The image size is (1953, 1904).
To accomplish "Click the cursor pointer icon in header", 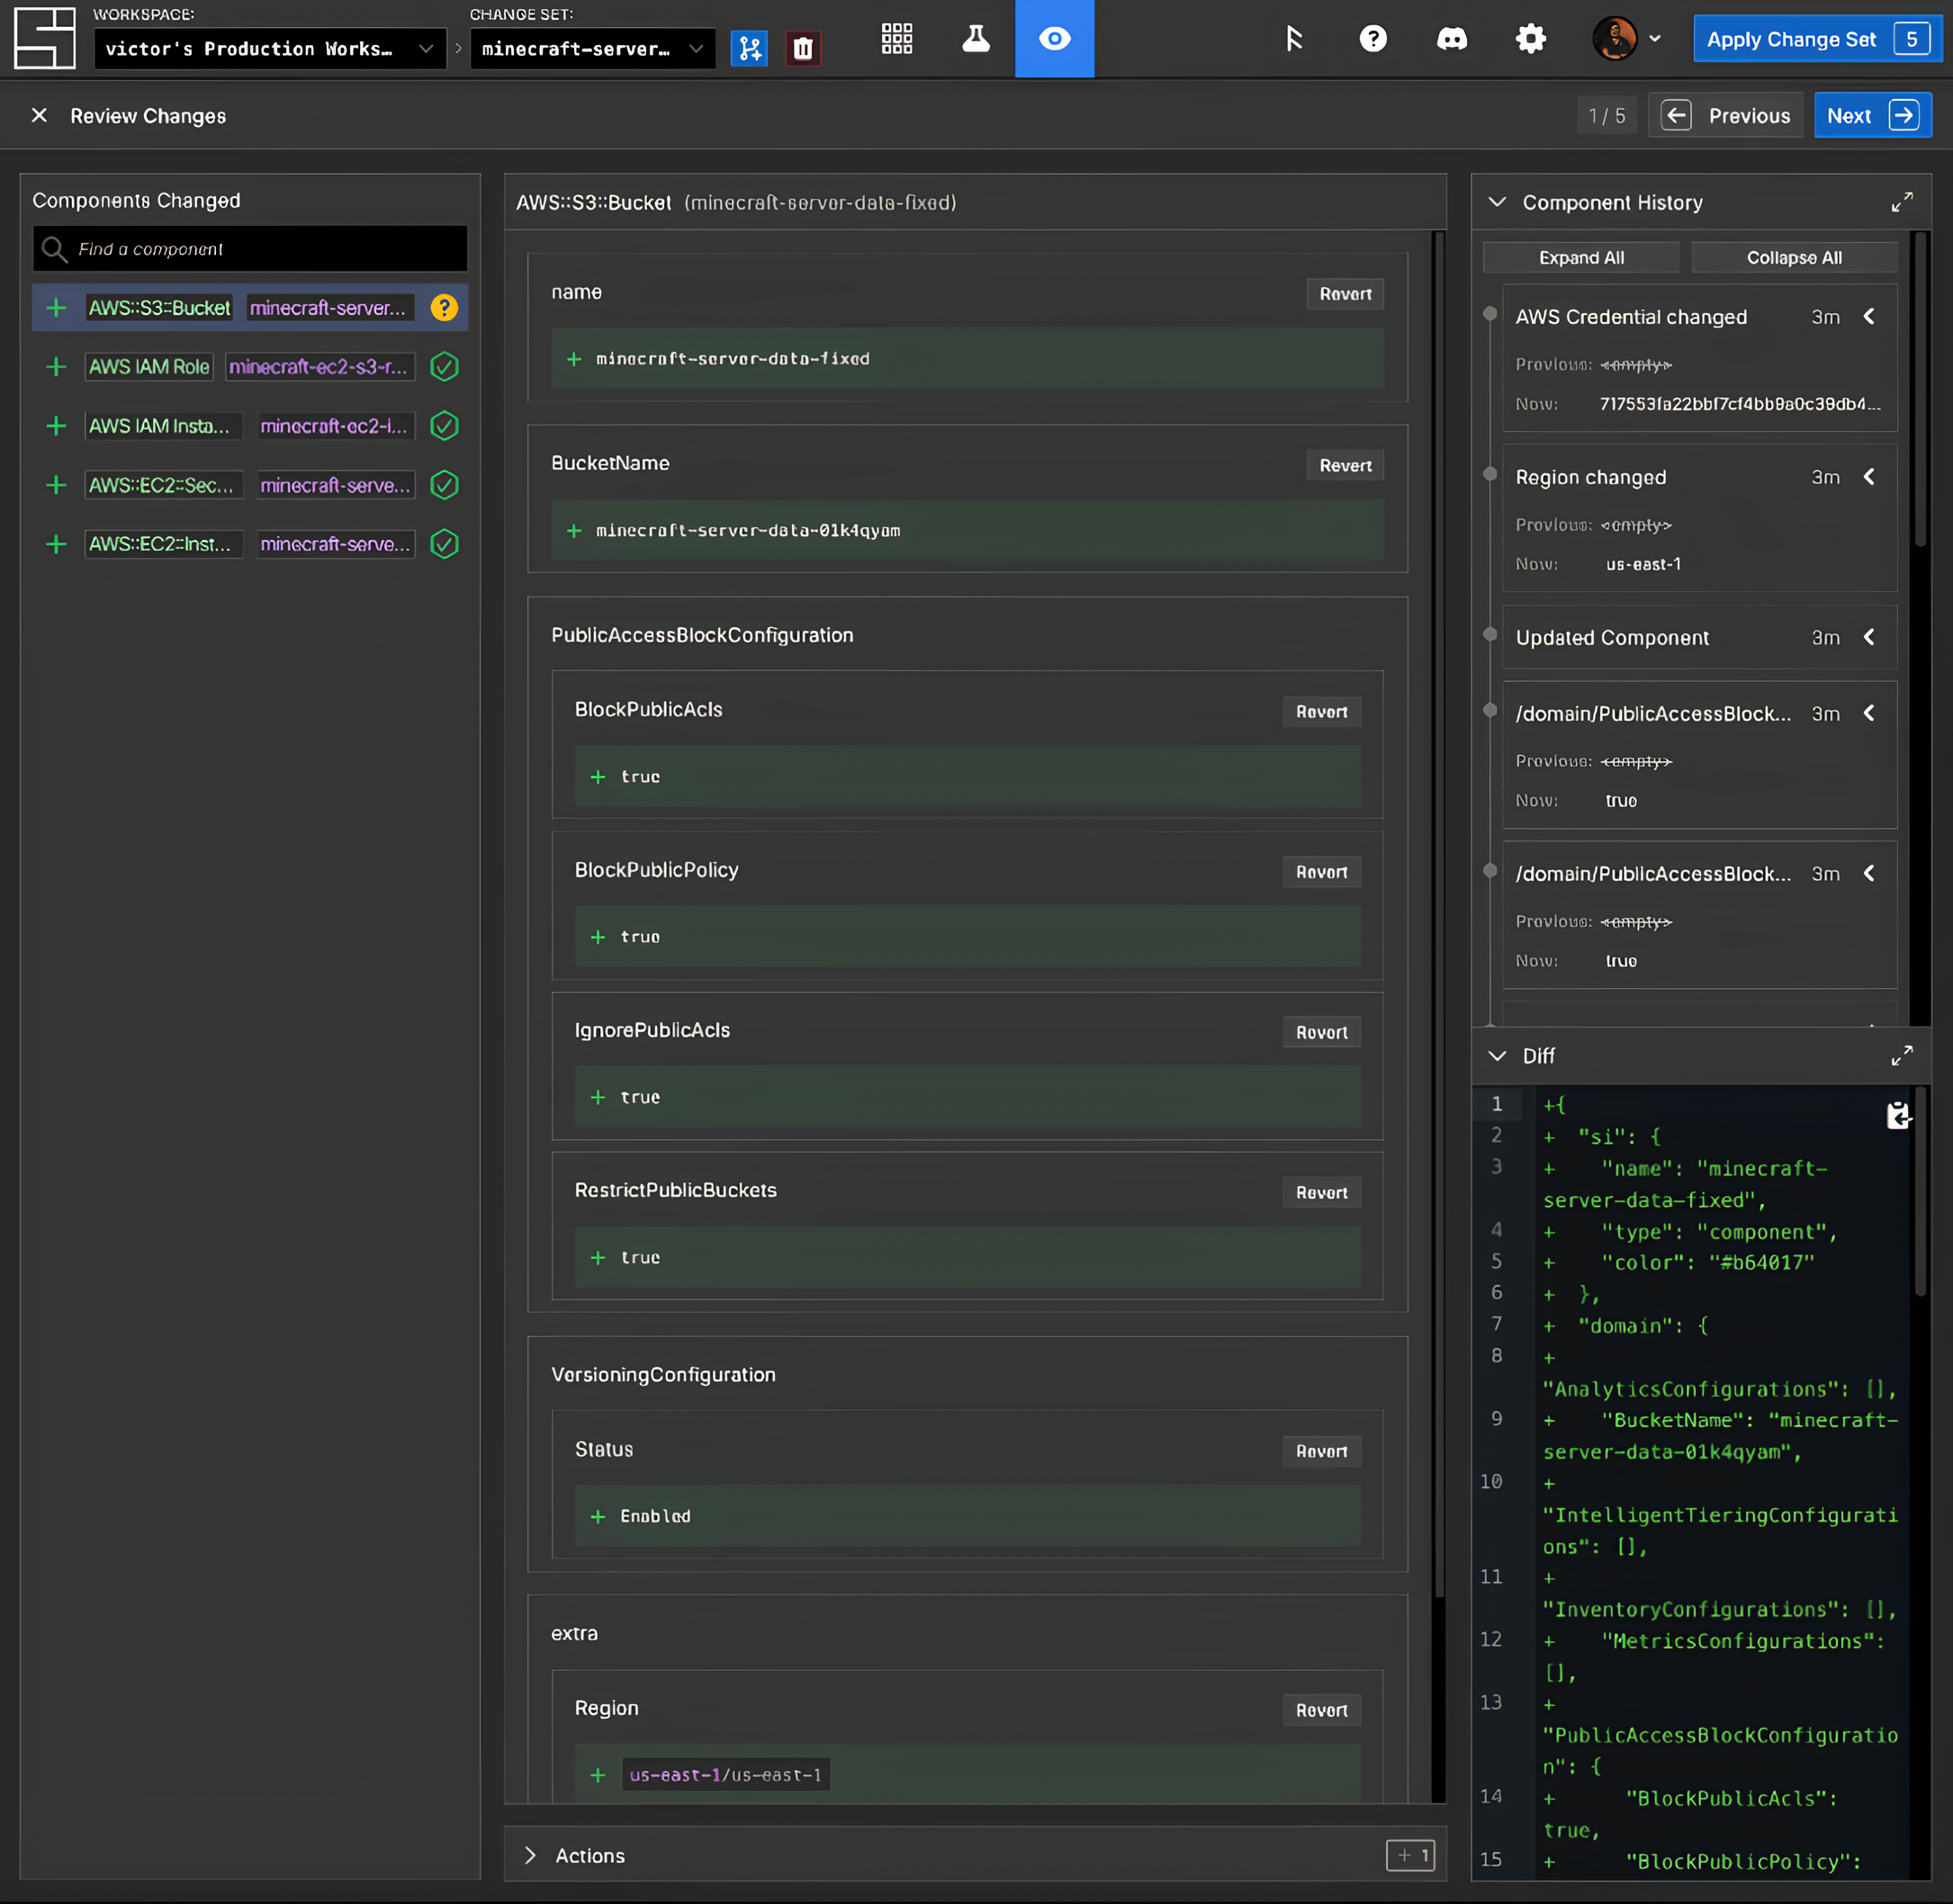I will pyautogui.click(x=1294, y=39).
